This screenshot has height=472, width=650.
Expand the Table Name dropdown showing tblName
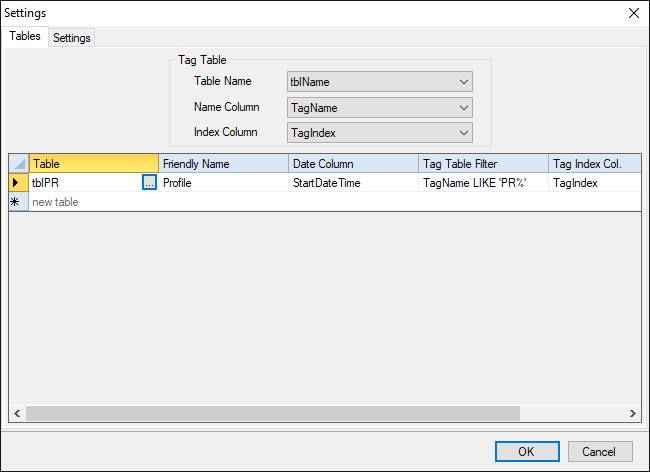(380, 82)
